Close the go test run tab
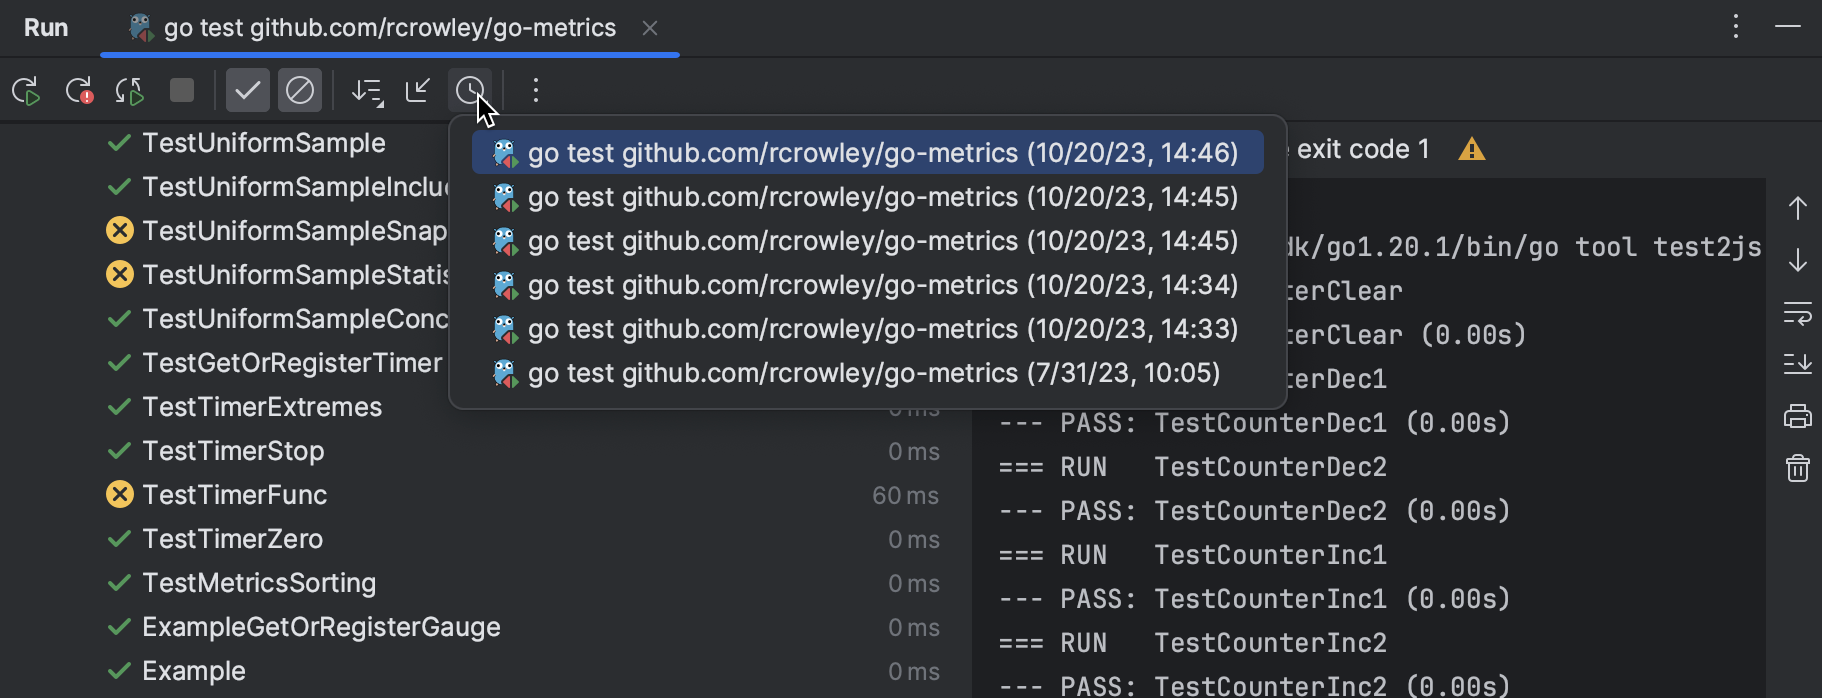This screenshot has height=698, width=1822. [650, 28]
